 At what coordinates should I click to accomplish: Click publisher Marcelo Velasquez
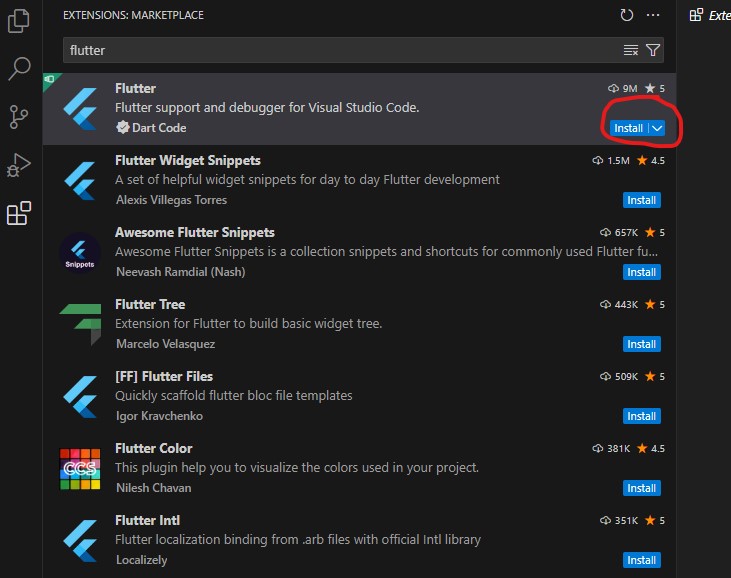166,344
